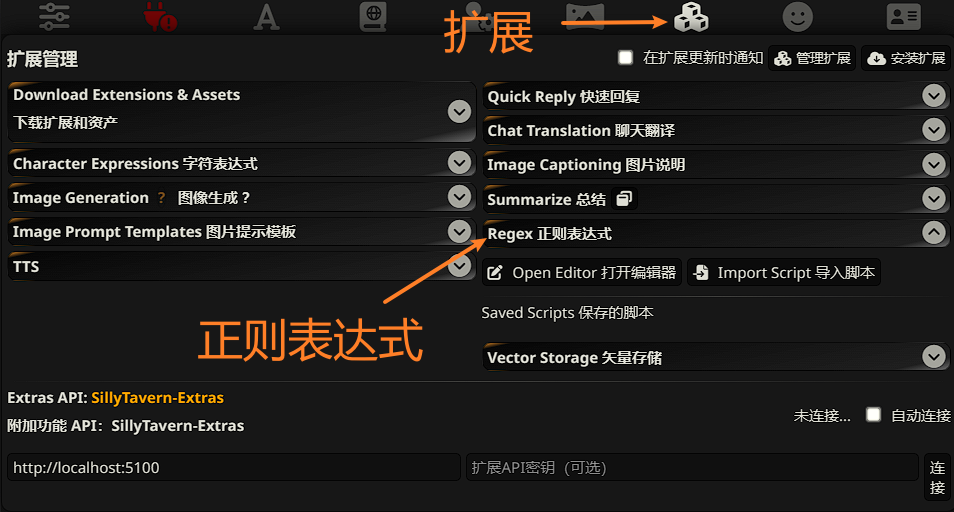
Task: Open the World Info book icon
Action: pyautogui.click(x=373, y=16)
